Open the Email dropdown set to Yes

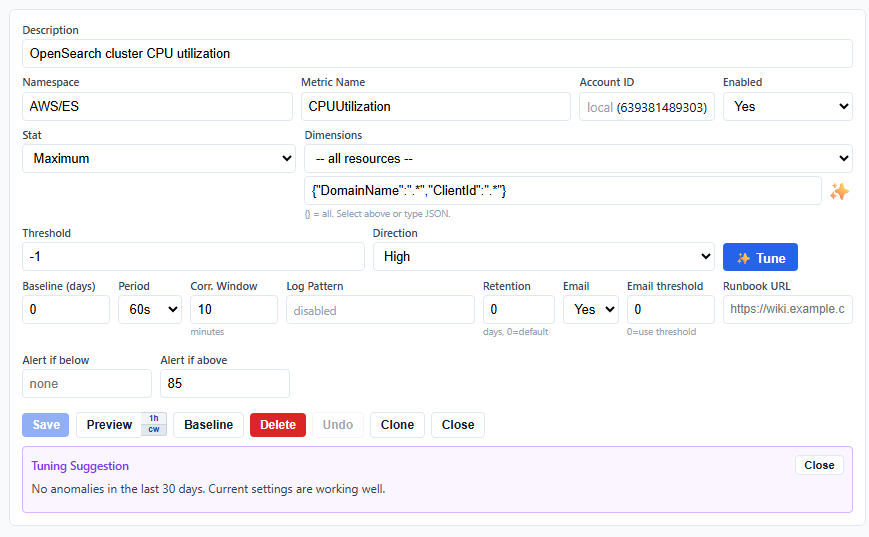[x=591, y=309]
